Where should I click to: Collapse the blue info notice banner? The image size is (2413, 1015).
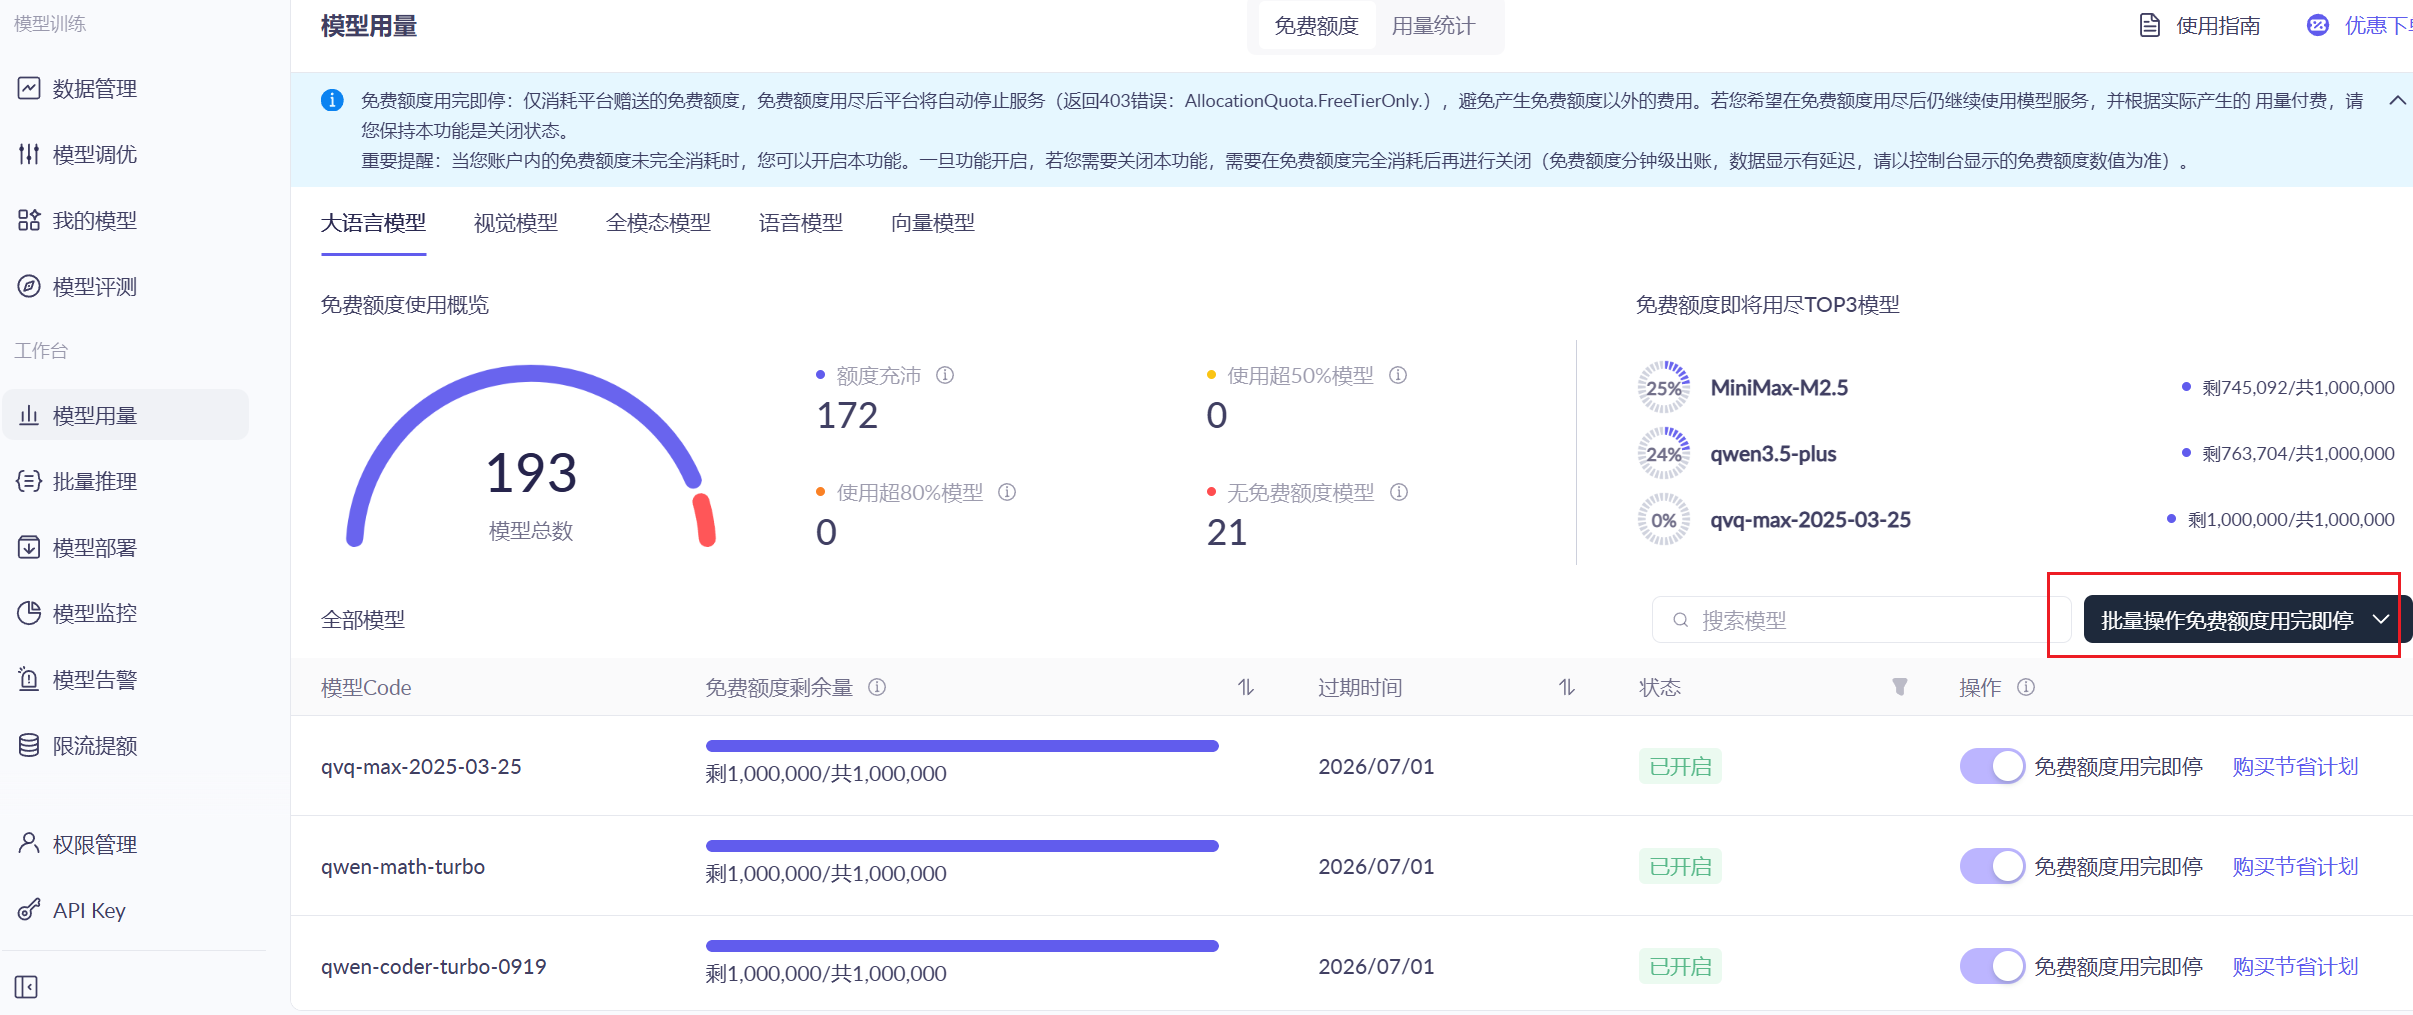[2396, 100]
